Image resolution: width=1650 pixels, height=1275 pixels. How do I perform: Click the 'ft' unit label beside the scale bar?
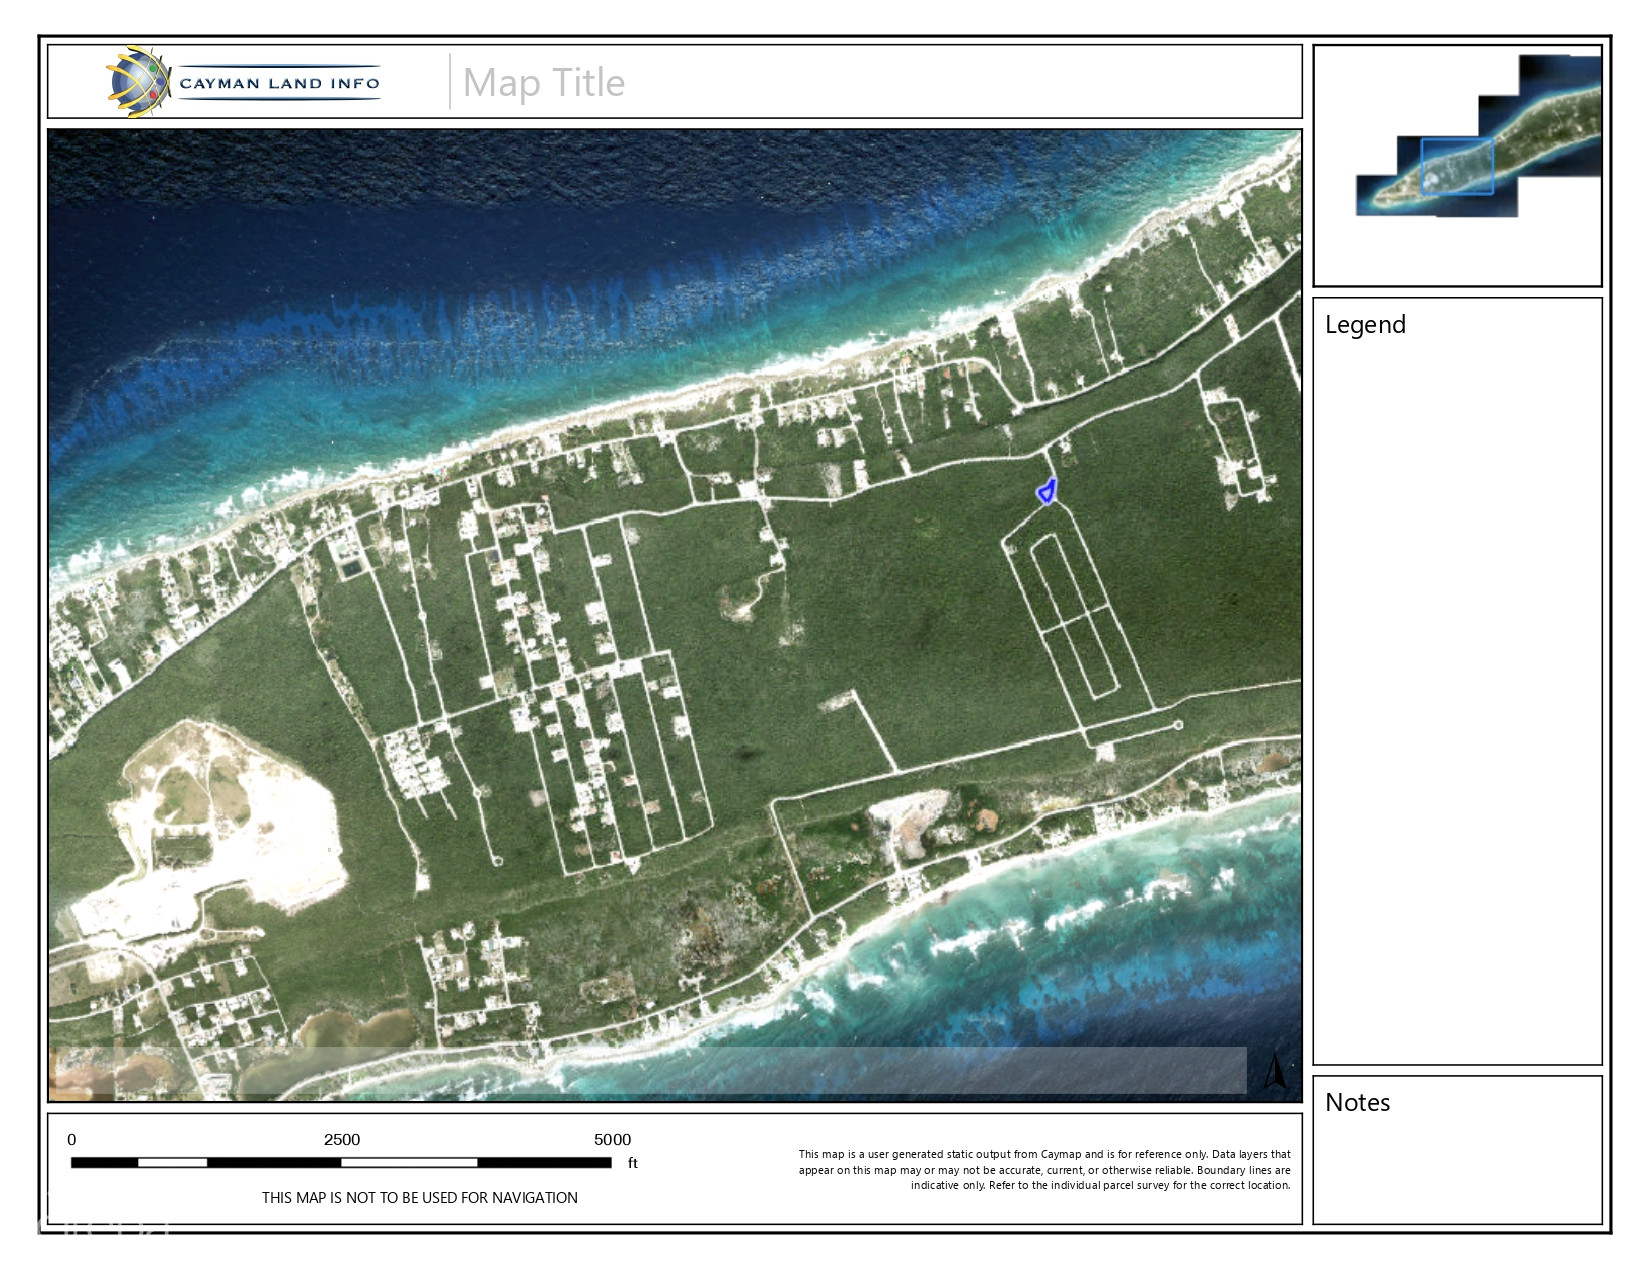click(630, 1165)
